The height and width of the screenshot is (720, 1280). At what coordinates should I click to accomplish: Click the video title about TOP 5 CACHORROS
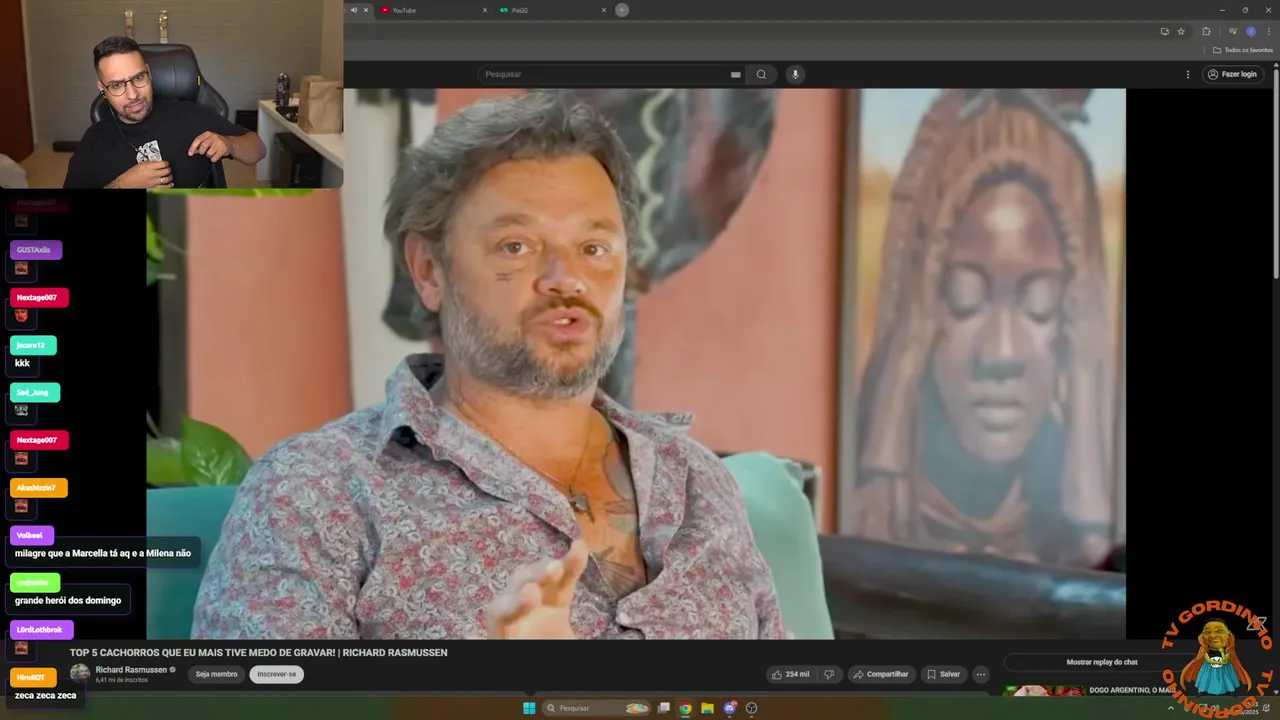pos(258,653)
